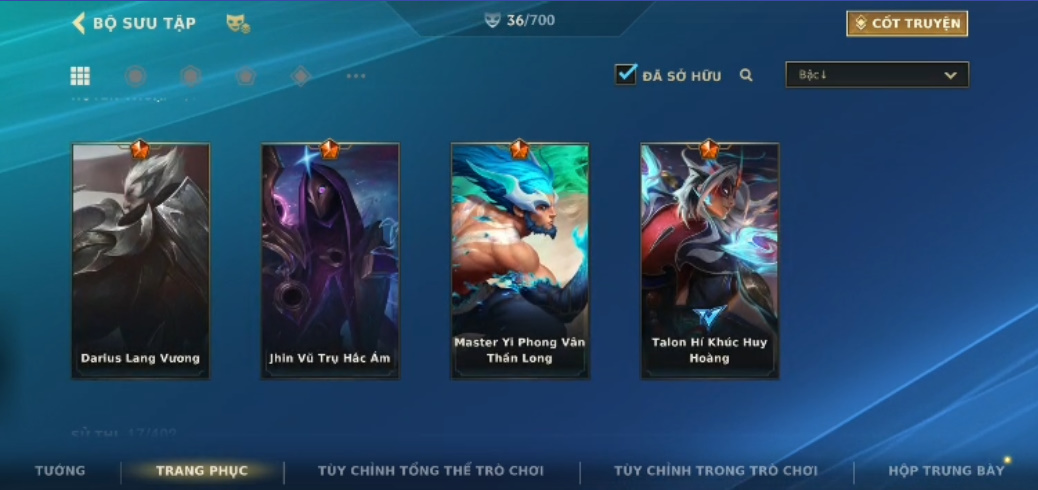Open the theater masks icon next to Bộ Sưu Tập
The height and width of the screenshot is (490, 1038).
pos(238,24)
